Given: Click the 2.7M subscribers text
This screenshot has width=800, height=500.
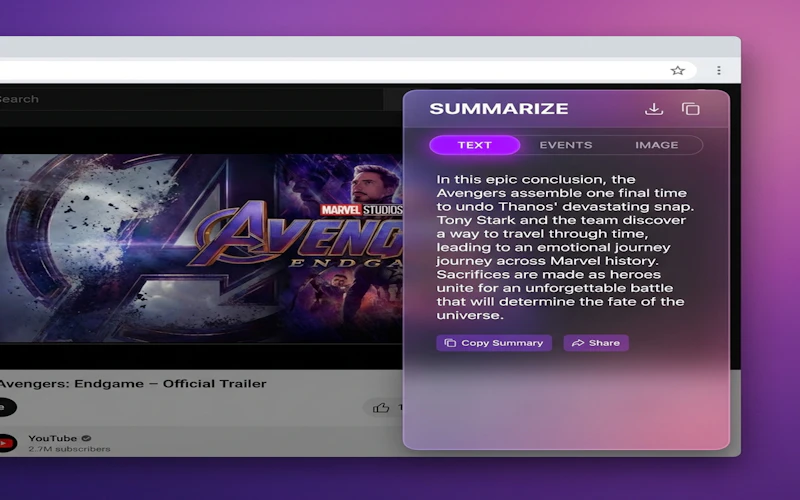Looking at the screenshot, I should click(x=69, y=449).
